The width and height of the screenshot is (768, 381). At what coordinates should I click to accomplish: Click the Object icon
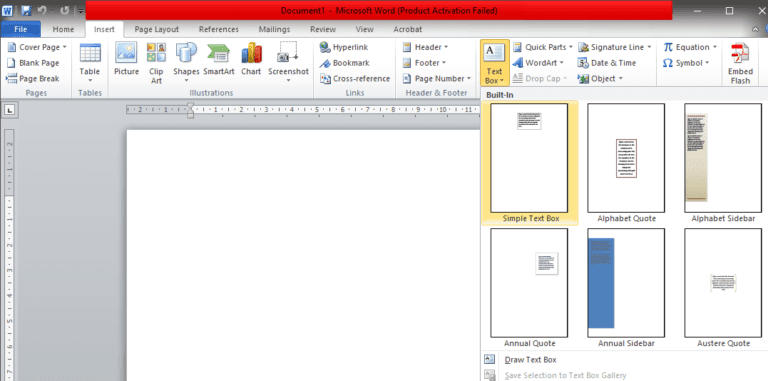tap(583, 78)
